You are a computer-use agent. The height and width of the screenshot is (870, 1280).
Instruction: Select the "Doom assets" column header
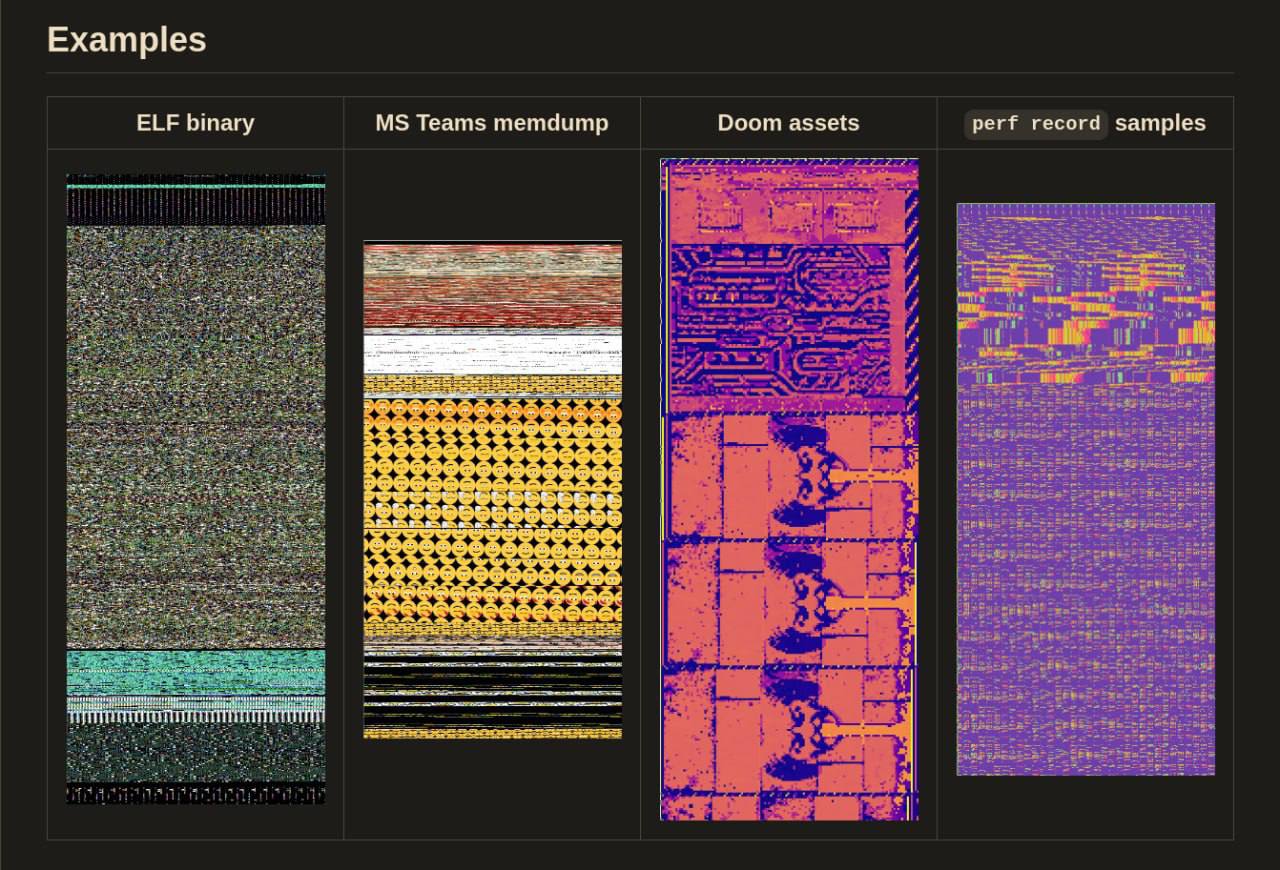tap(789, 123)
